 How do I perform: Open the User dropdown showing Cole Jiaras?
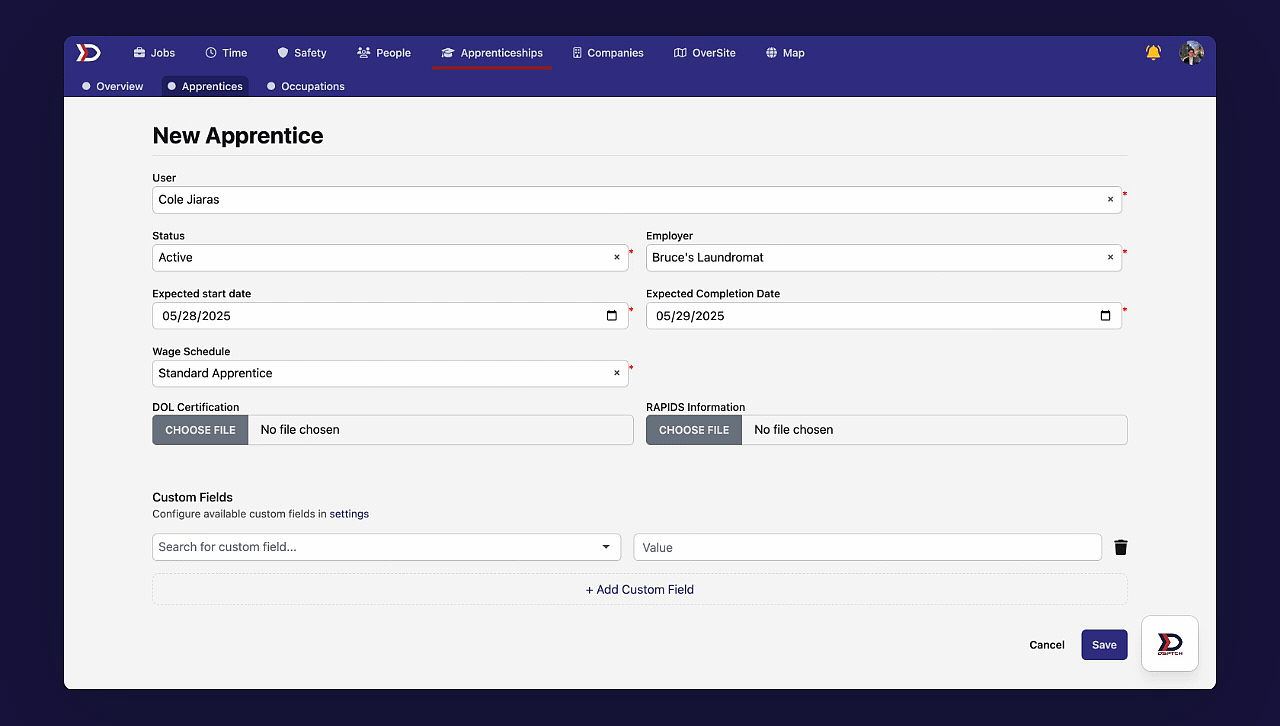(x=637, y=199)
